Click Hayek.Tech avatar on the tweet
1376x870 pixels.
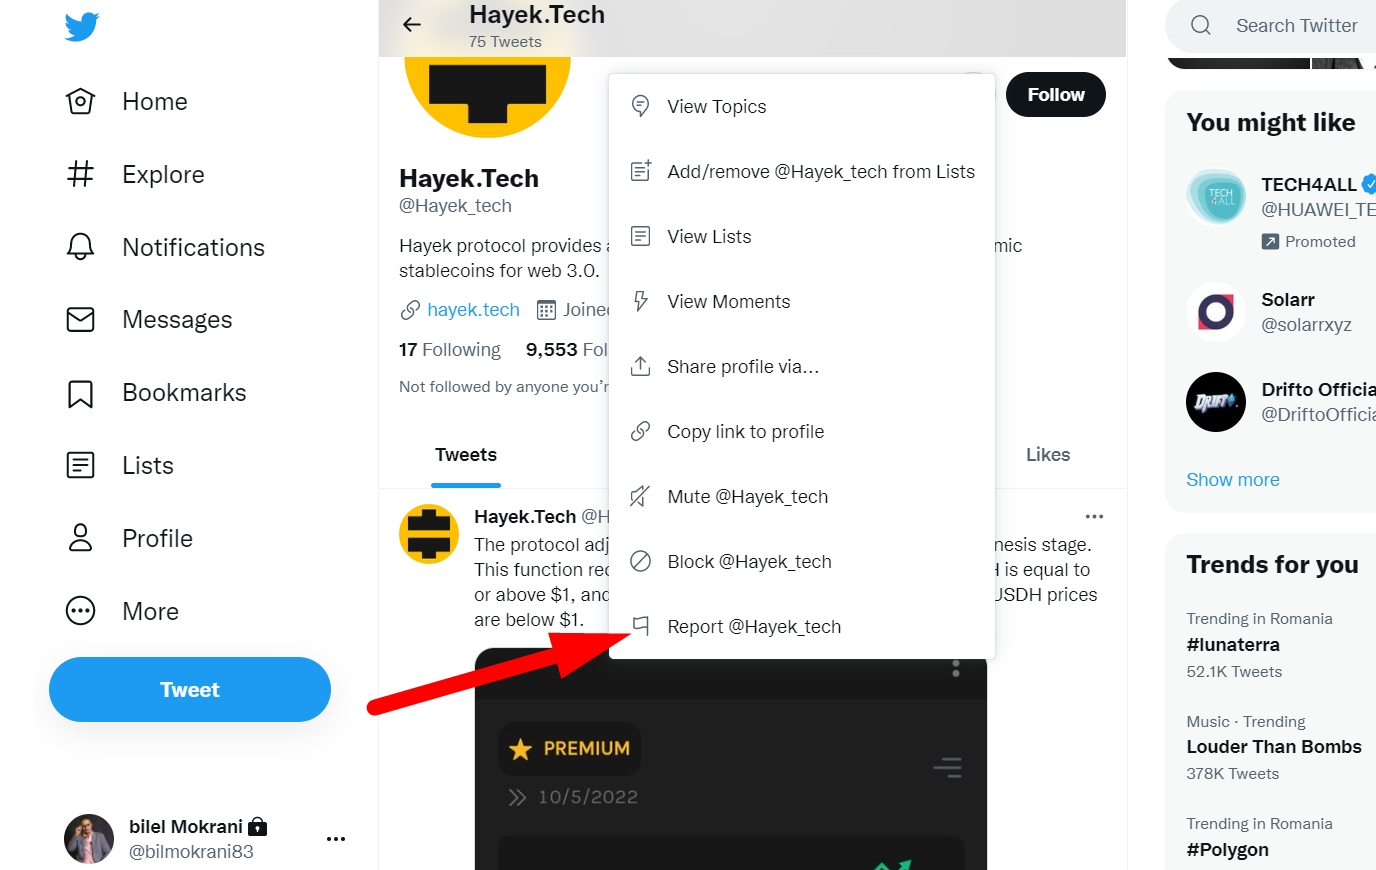(429, 534)
